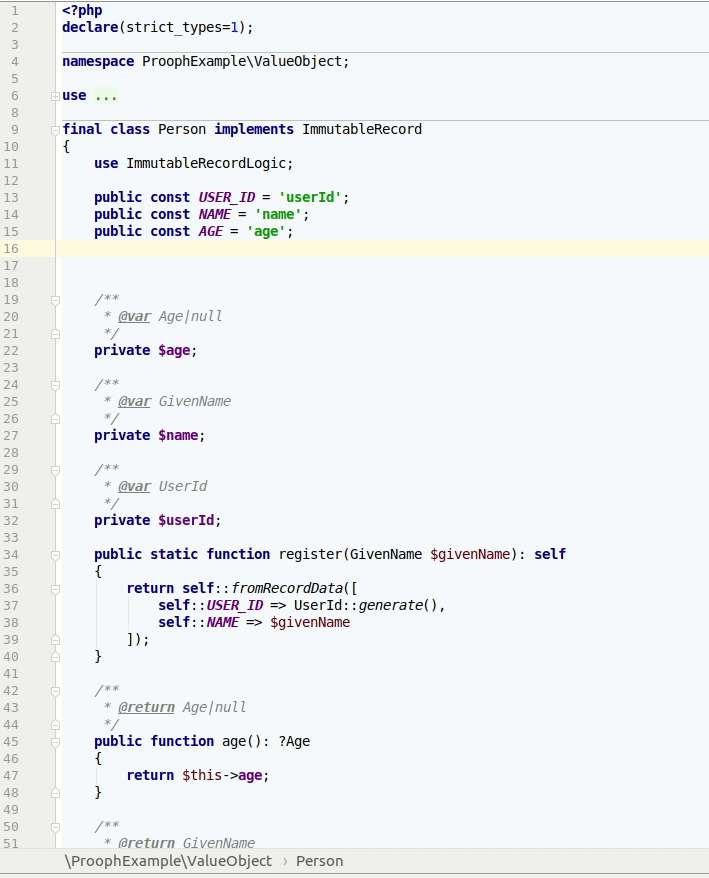The height and width of the screenshot is (878, 709).
Task: Collapse the register function fold marker on line 34
Action: pos(55,555)
